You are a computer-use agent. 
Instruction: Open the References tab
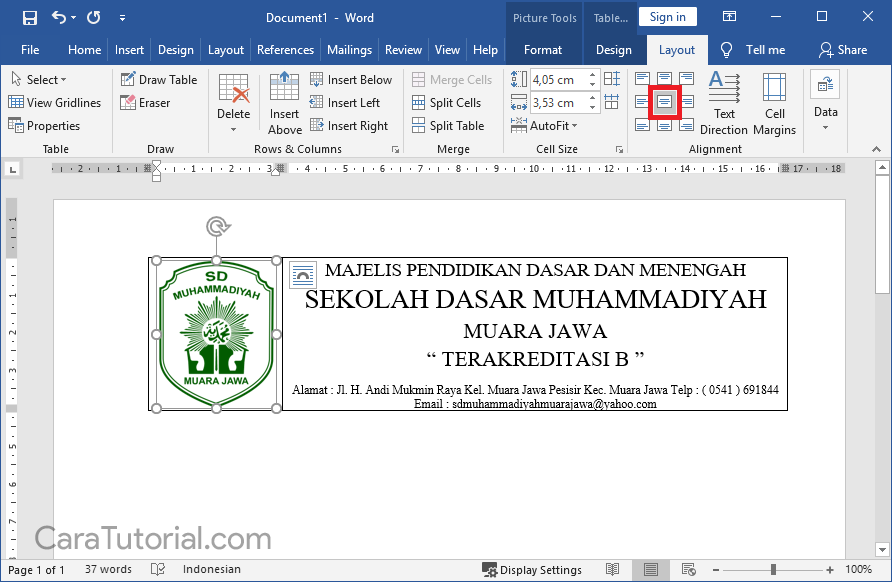[x=285, y=50]
